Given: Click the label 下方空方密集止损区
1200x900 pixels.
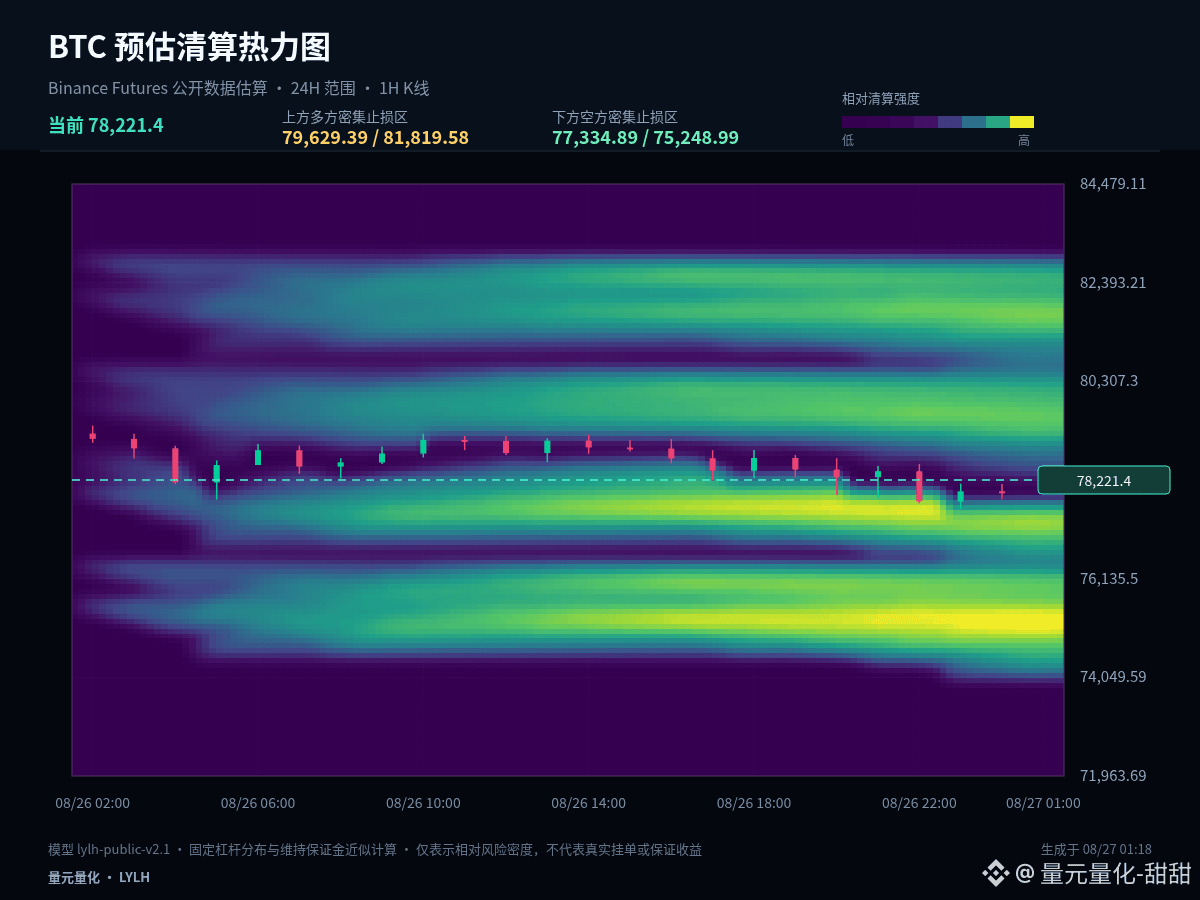Looking at the screenshot, I should coord(615,117).
